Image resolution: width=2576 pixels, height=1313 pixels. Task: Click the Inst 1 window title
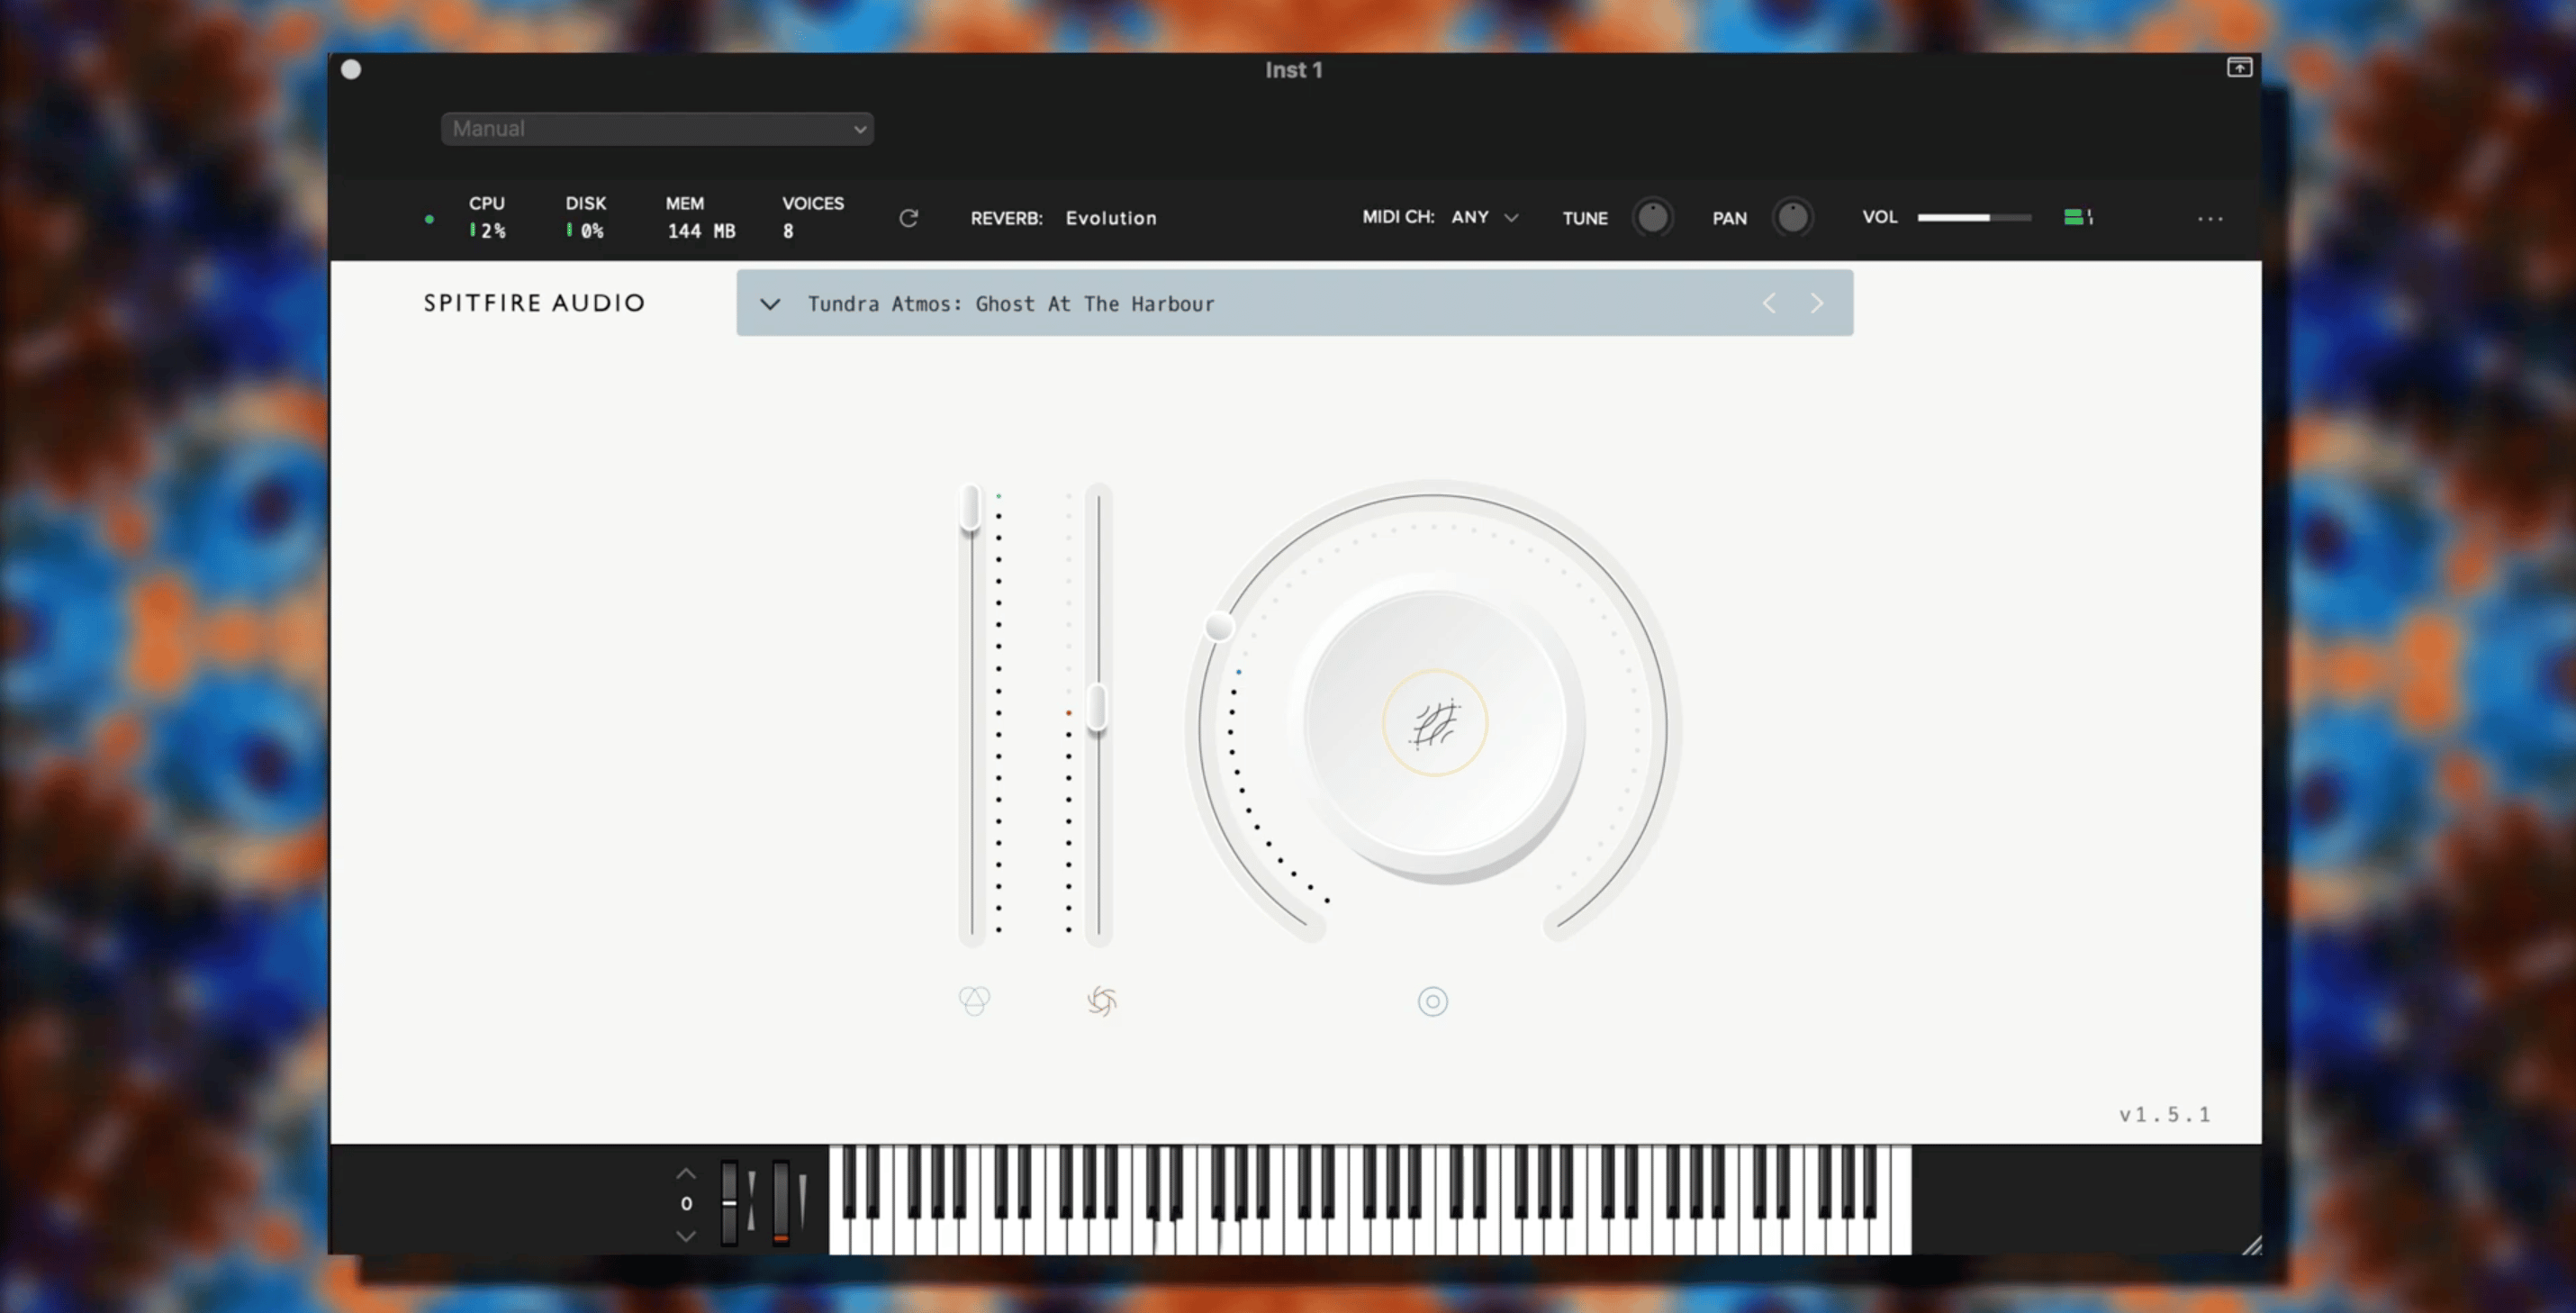[1293, 70]
